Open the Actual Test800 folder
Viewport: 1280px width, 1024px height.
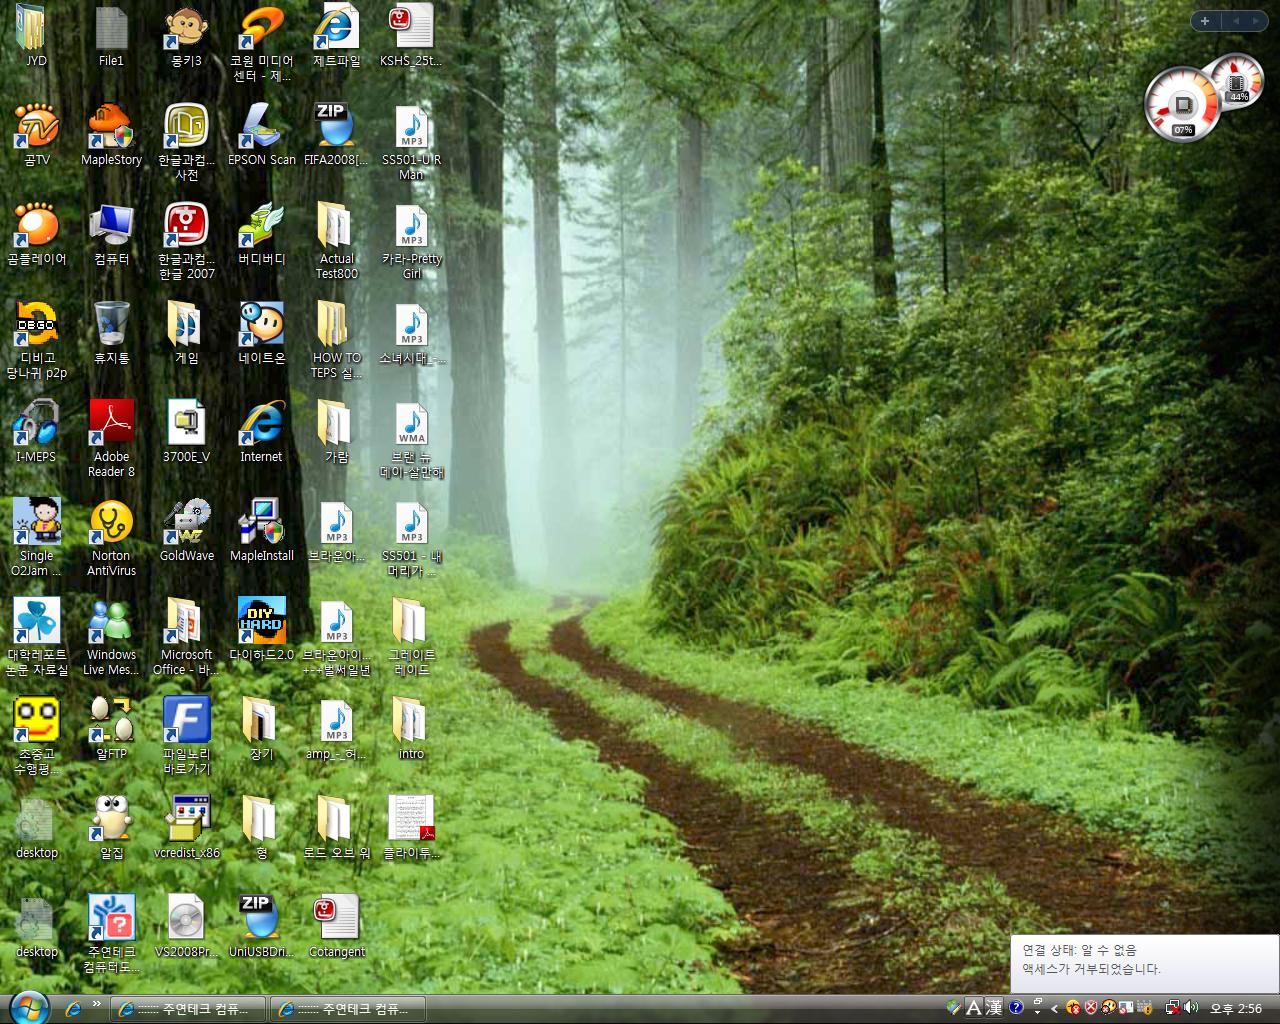(x=336, y=240)
